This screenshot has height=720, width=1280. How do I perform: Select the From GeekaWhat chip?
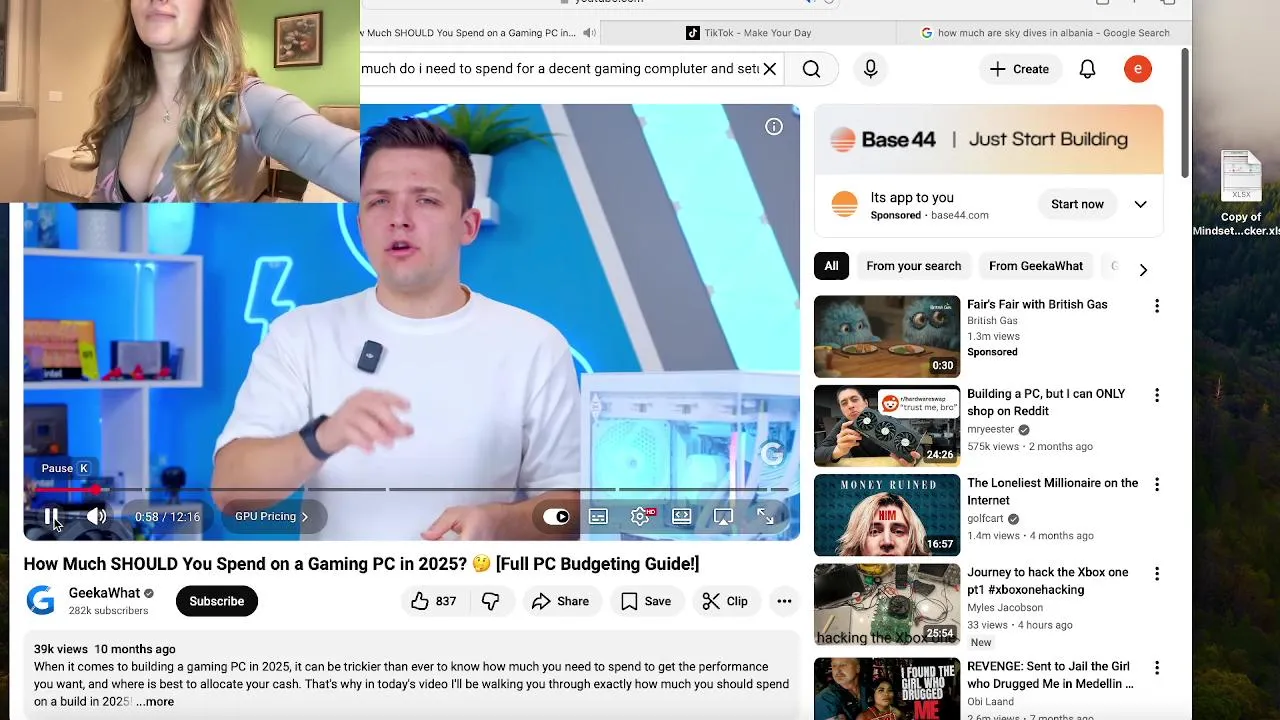point(1035,266)
